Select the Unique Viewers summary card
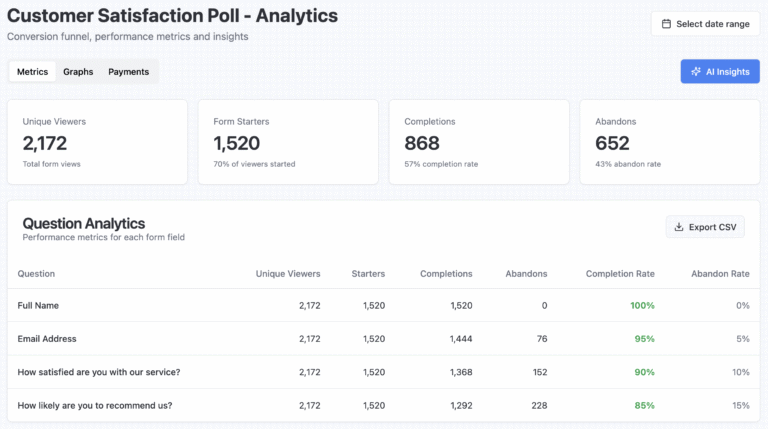 coord(97,141)
